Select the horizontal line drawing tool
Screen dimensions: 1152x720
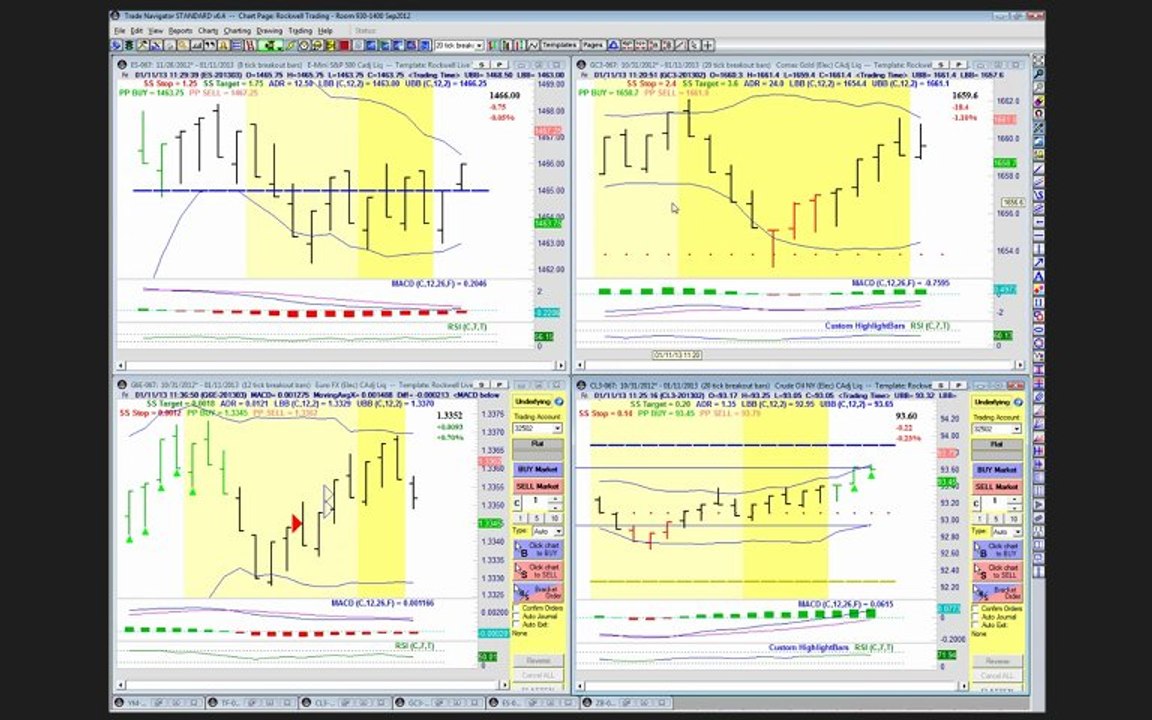click(1038, 234)
